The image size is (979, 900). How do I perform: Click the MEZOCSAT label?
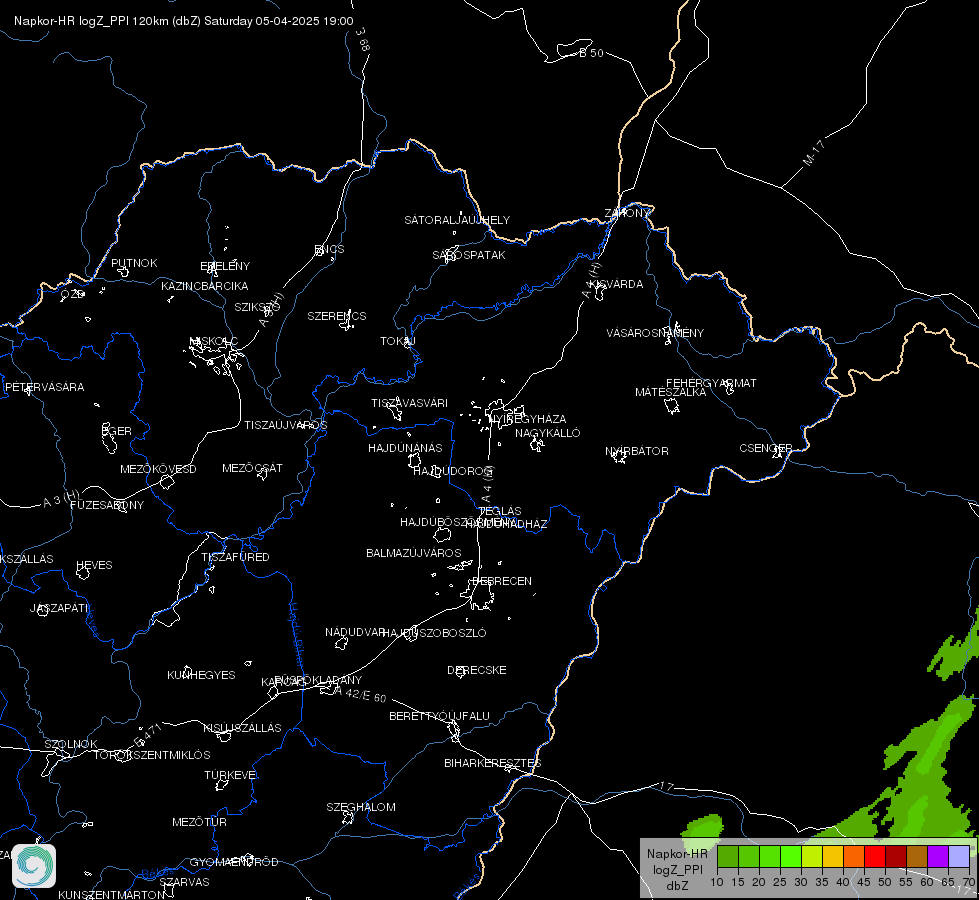click(252, 468)
